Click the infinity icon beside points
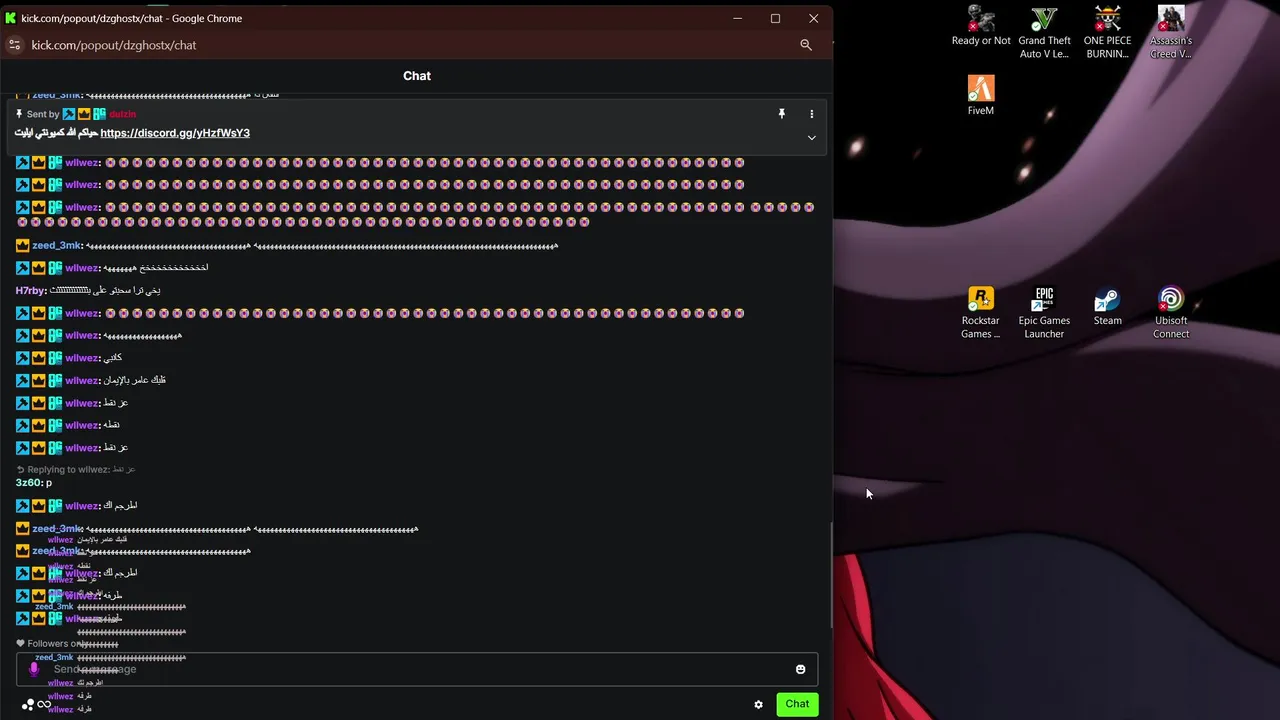The image size is (1280, 720). 44,704
